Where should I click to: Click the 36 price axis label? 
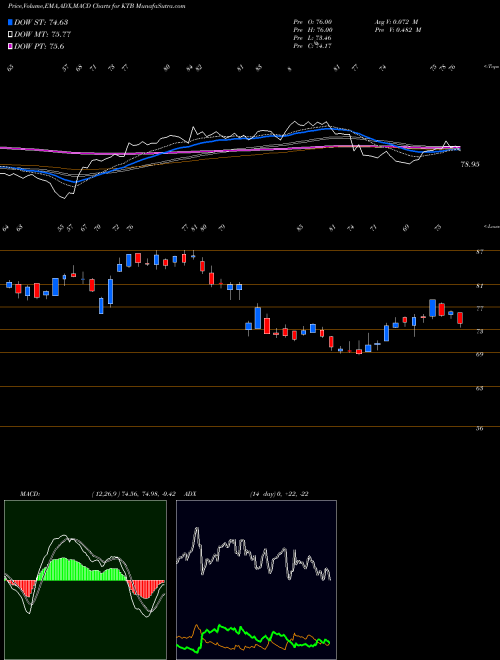(479, 429)
